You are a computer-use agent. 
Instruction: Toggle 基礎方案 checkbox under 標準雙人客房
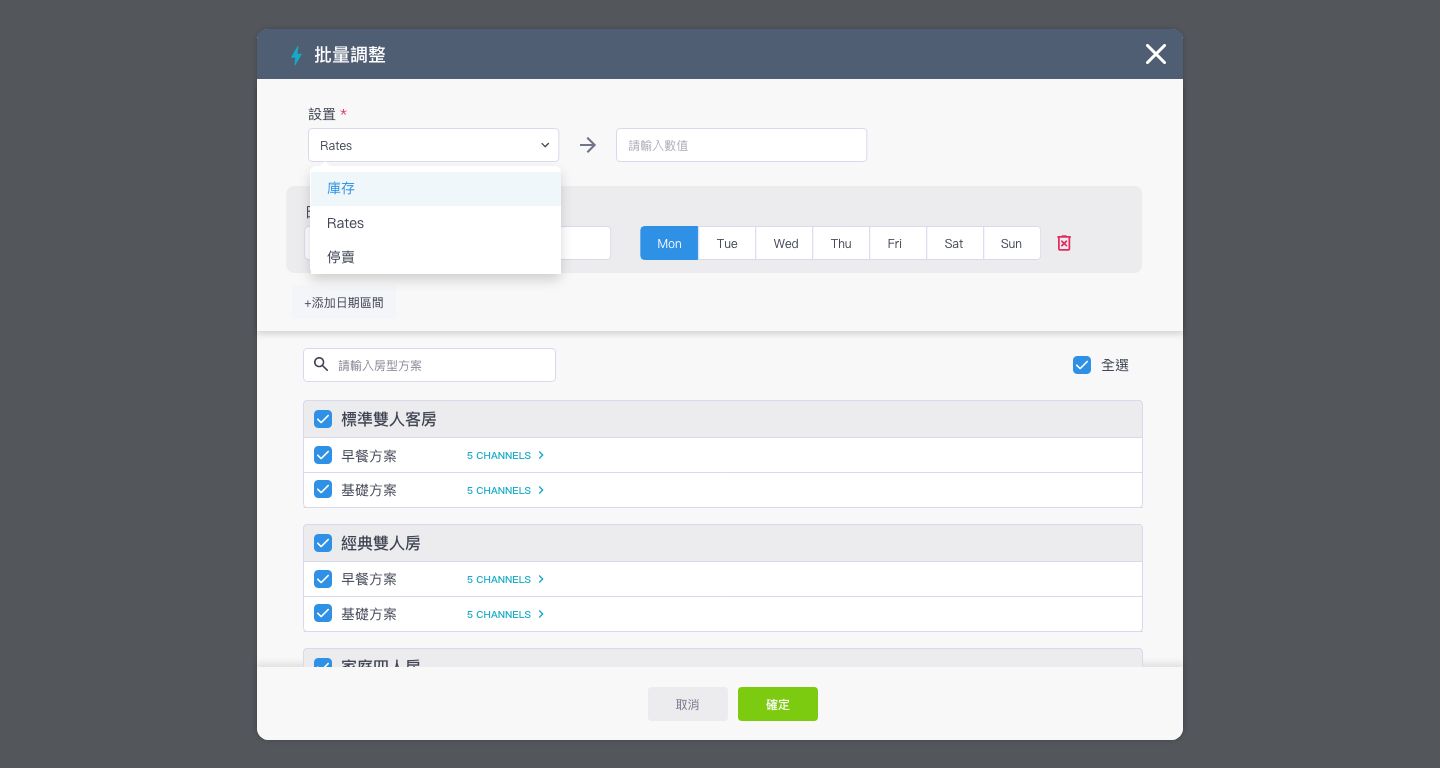pyautogui.click(x=323, y=490)
